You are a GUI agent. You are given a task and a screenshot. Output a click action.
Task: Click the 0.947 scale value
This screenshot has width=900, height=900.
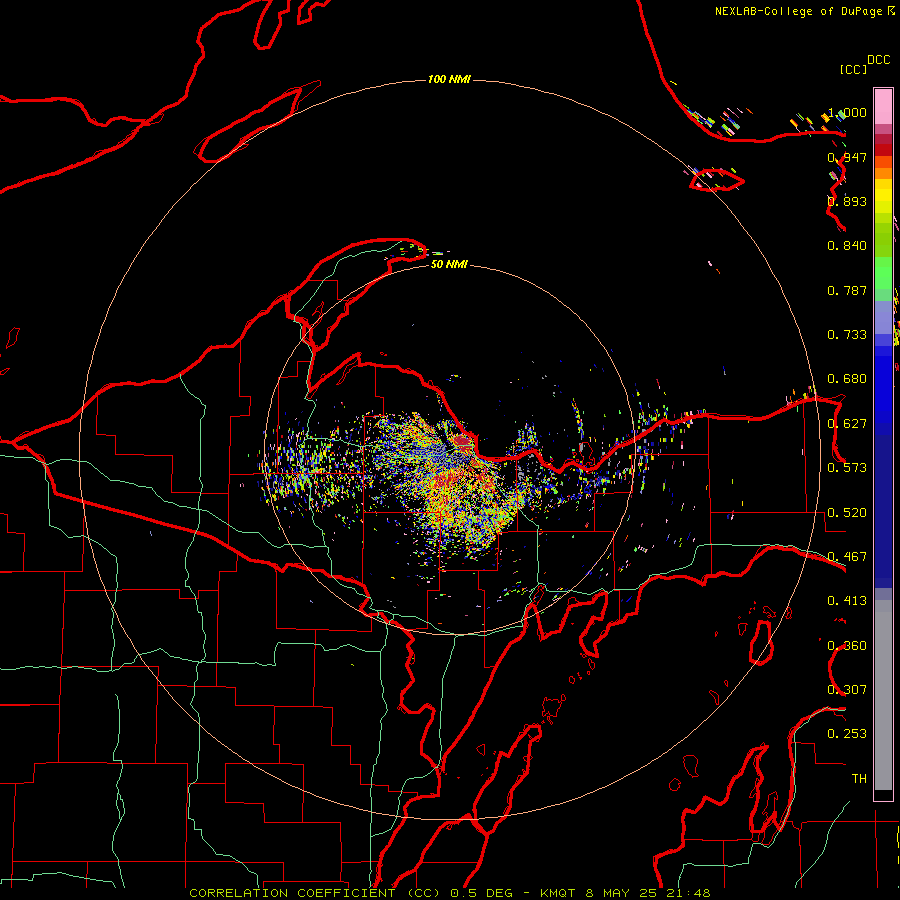tap(847, 157)
